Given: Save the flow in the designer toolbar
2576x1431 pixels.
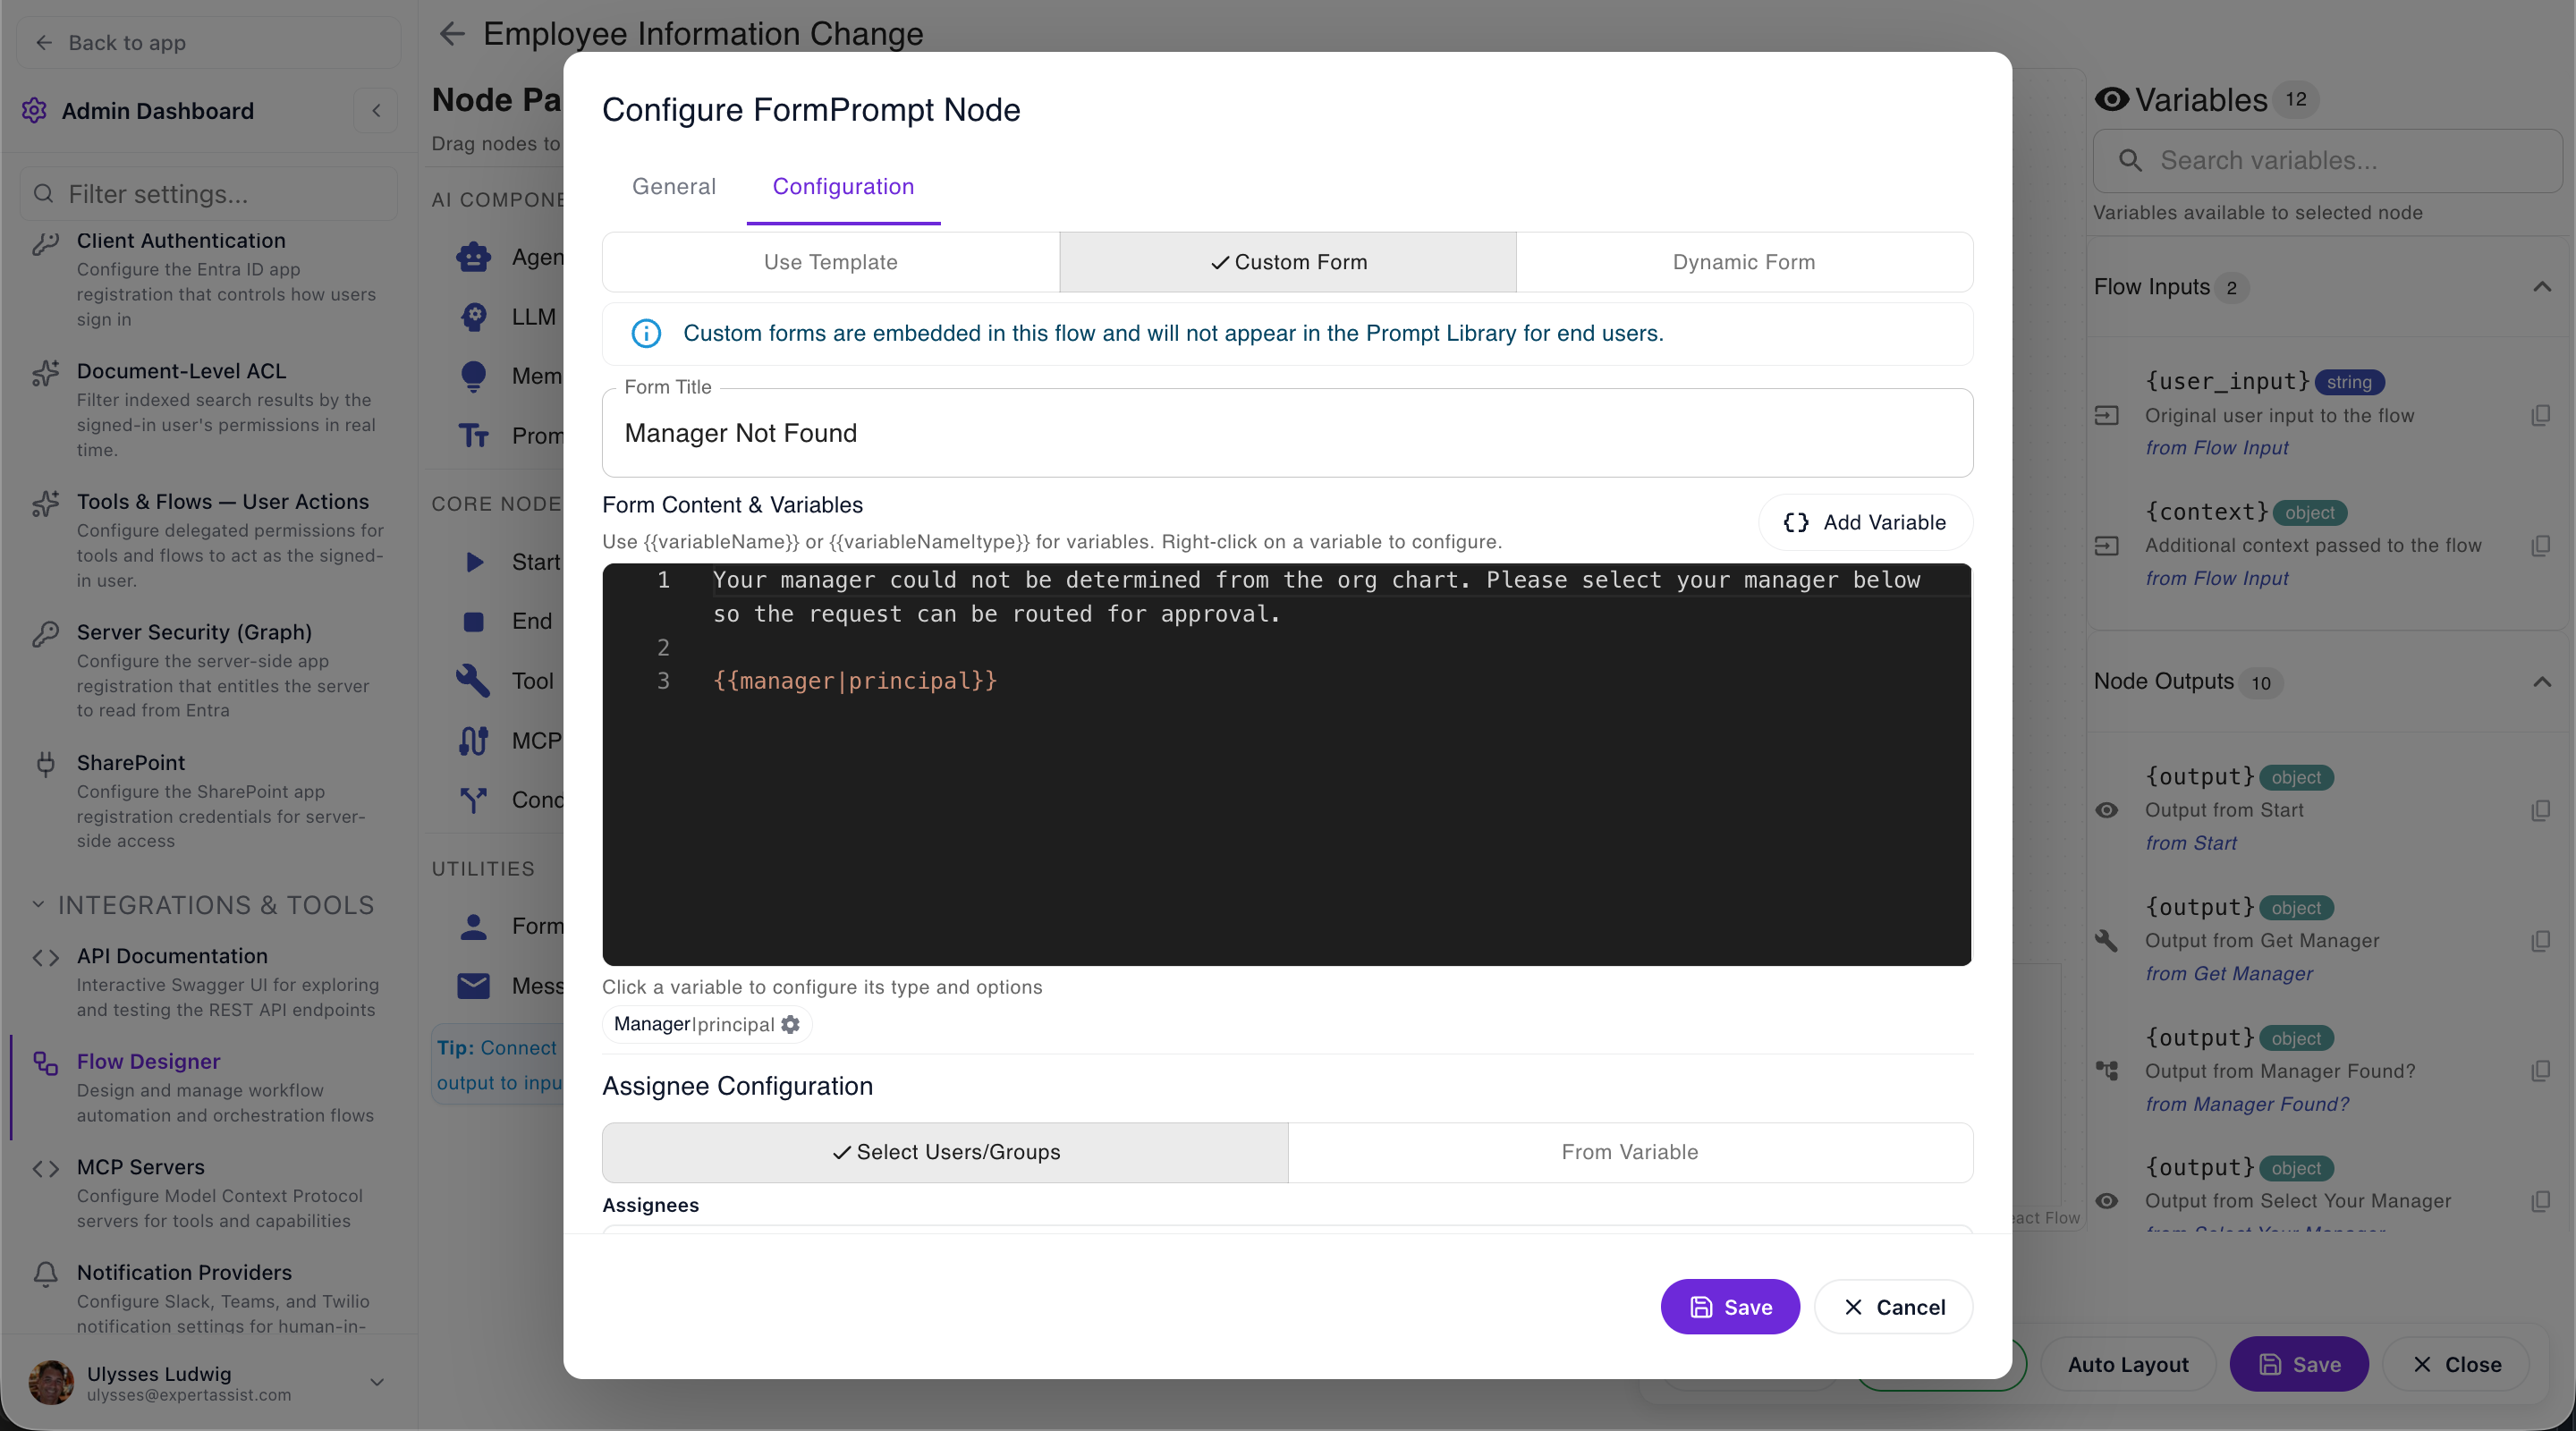Looking at the screenshot, I should tap(2299, 1365).
